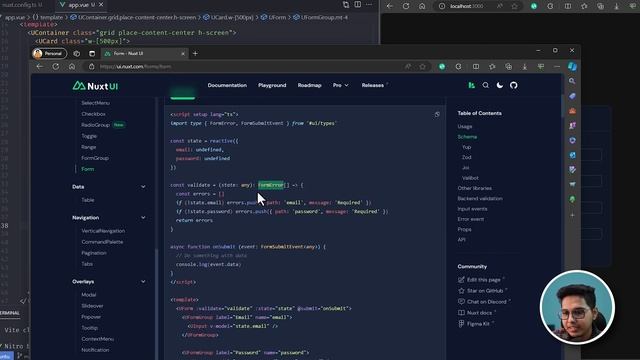Click the lock icon in address bar

91,67
